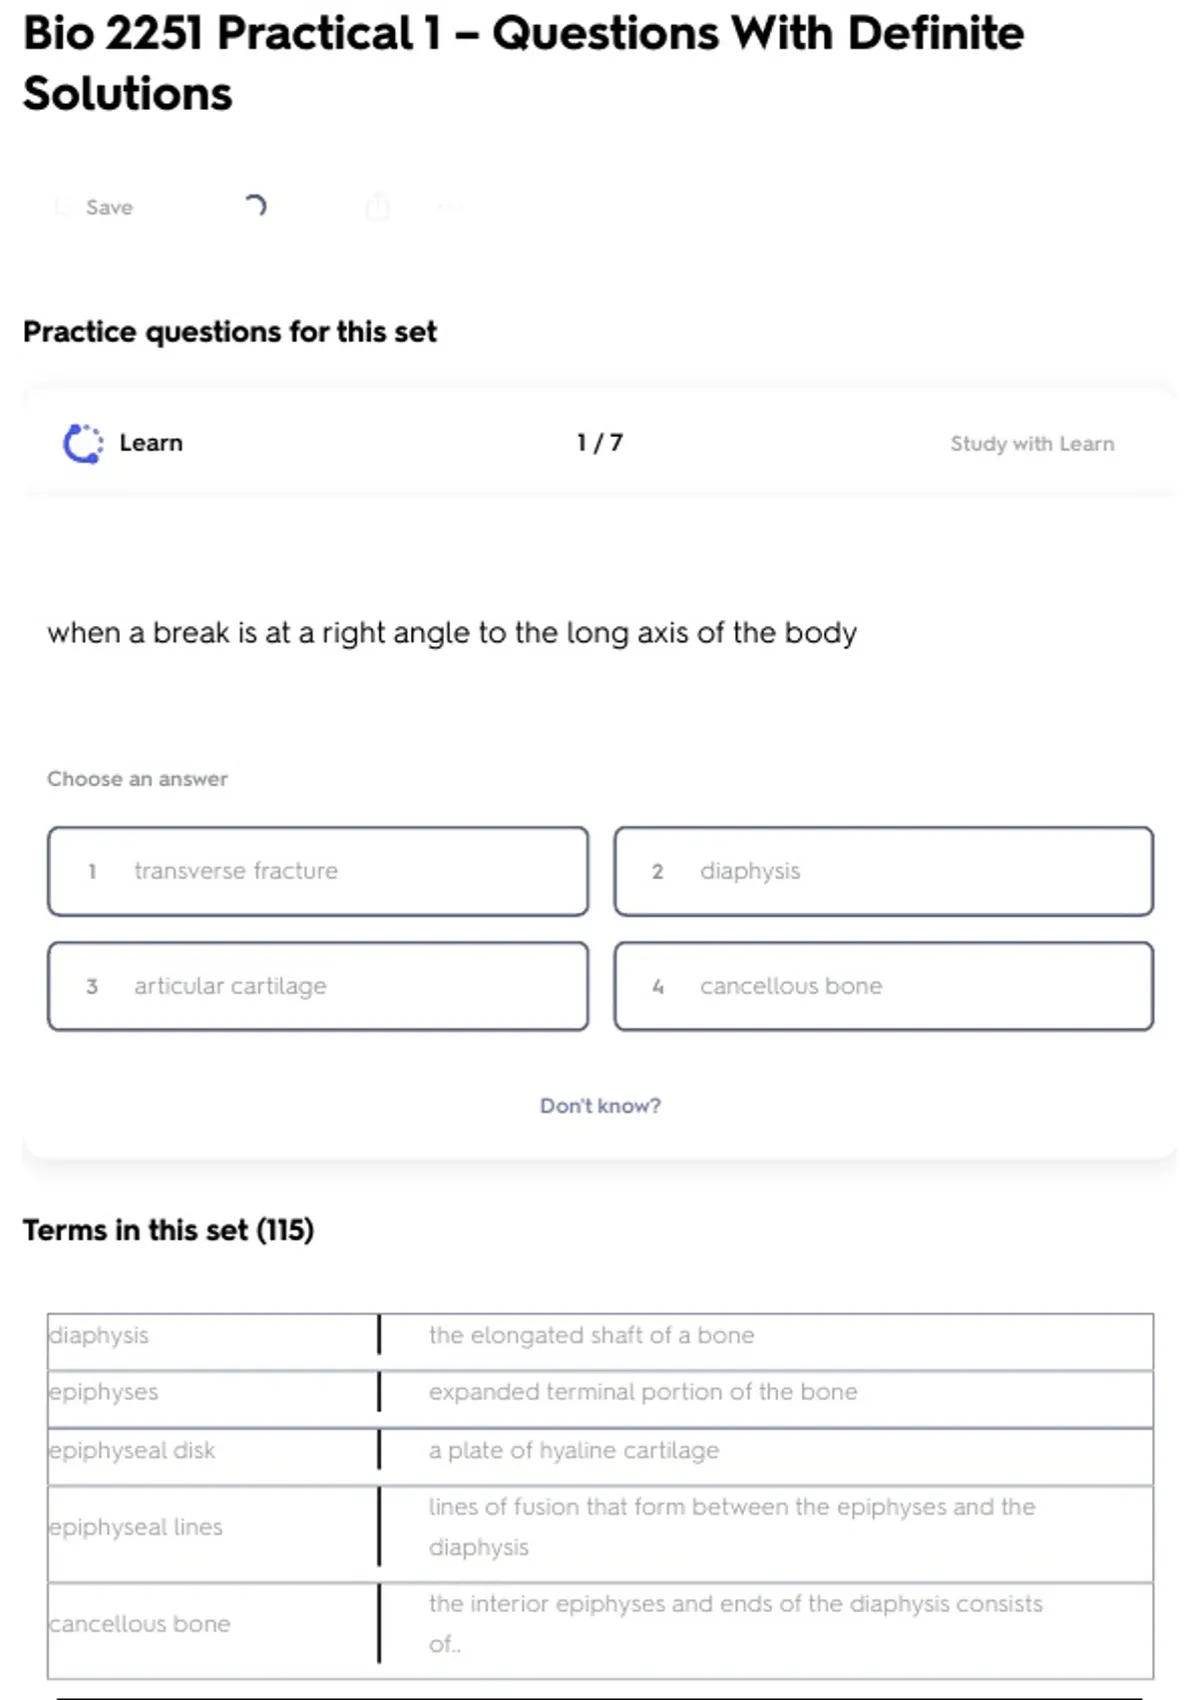The height and width of the screenshot is (1700, 1200).
Task: Click the 'cancellous bone' term row
Action: click(140, 1624)
